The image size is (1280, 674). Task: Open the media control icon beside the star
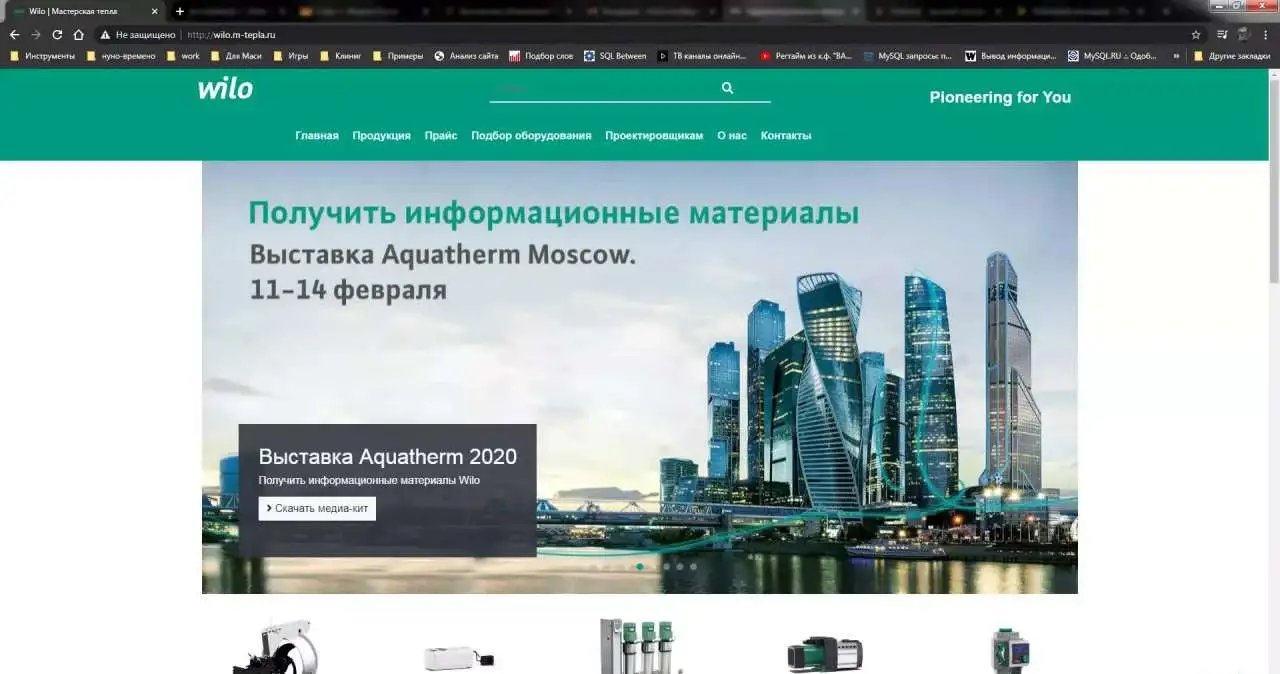(1222, 34)
